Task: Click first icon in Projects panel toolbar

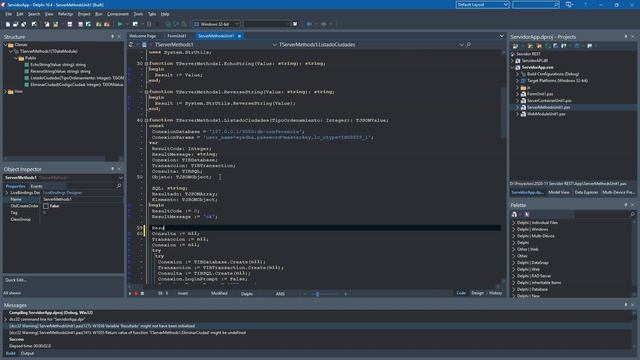Action: [x=515, y=46]
